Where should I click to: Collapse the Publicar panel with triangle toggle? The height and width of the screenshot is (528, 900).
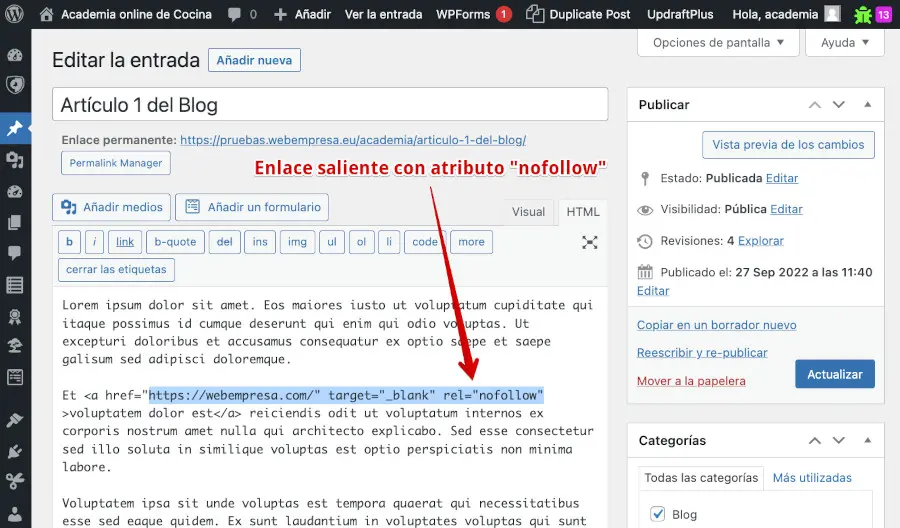tap(867, 105)
